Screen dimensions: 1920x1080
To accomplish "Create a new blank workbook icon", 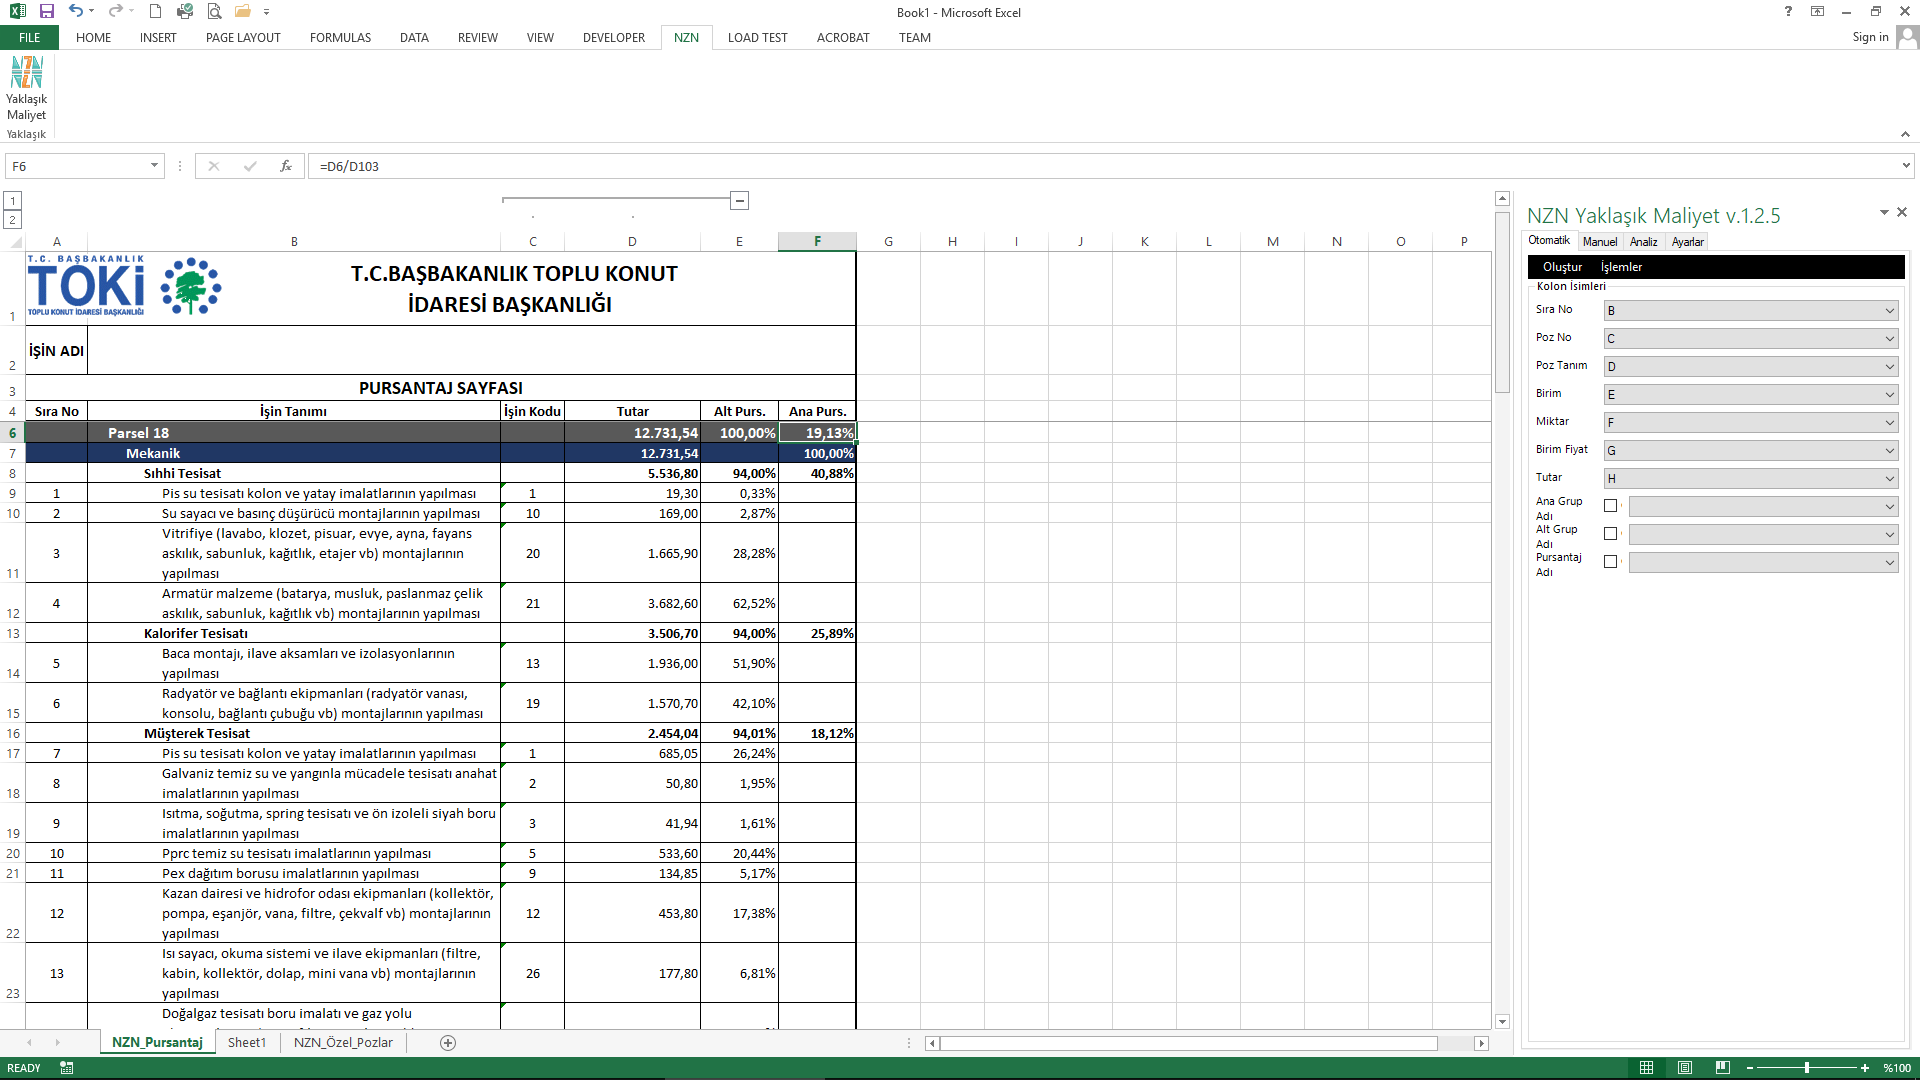I will (x=155, y=11).
